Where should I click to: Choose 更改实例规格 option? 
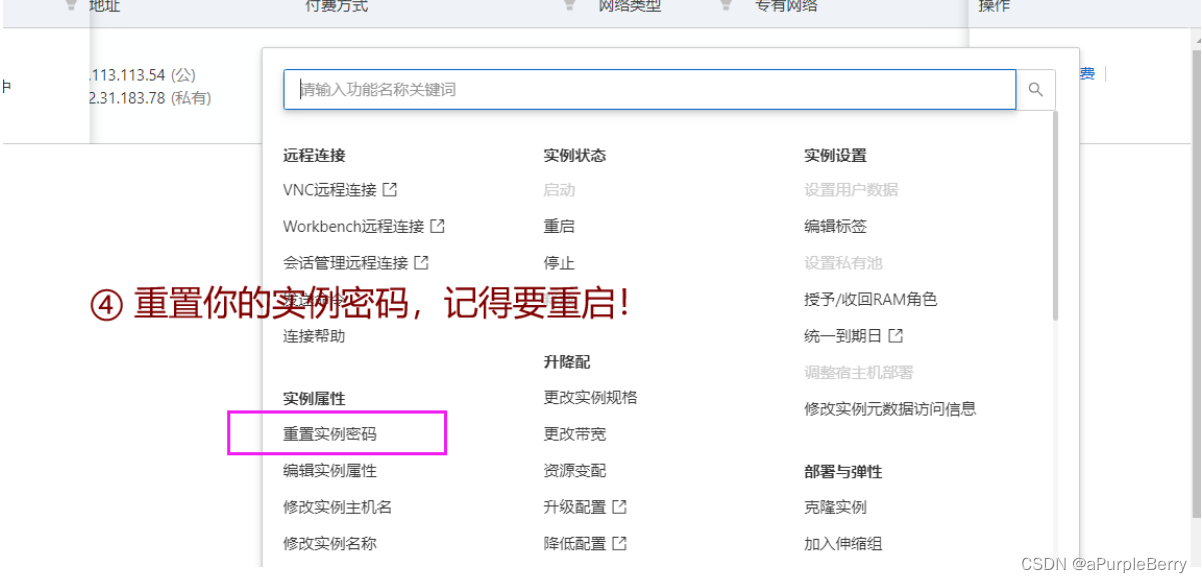tap(590, 397)
